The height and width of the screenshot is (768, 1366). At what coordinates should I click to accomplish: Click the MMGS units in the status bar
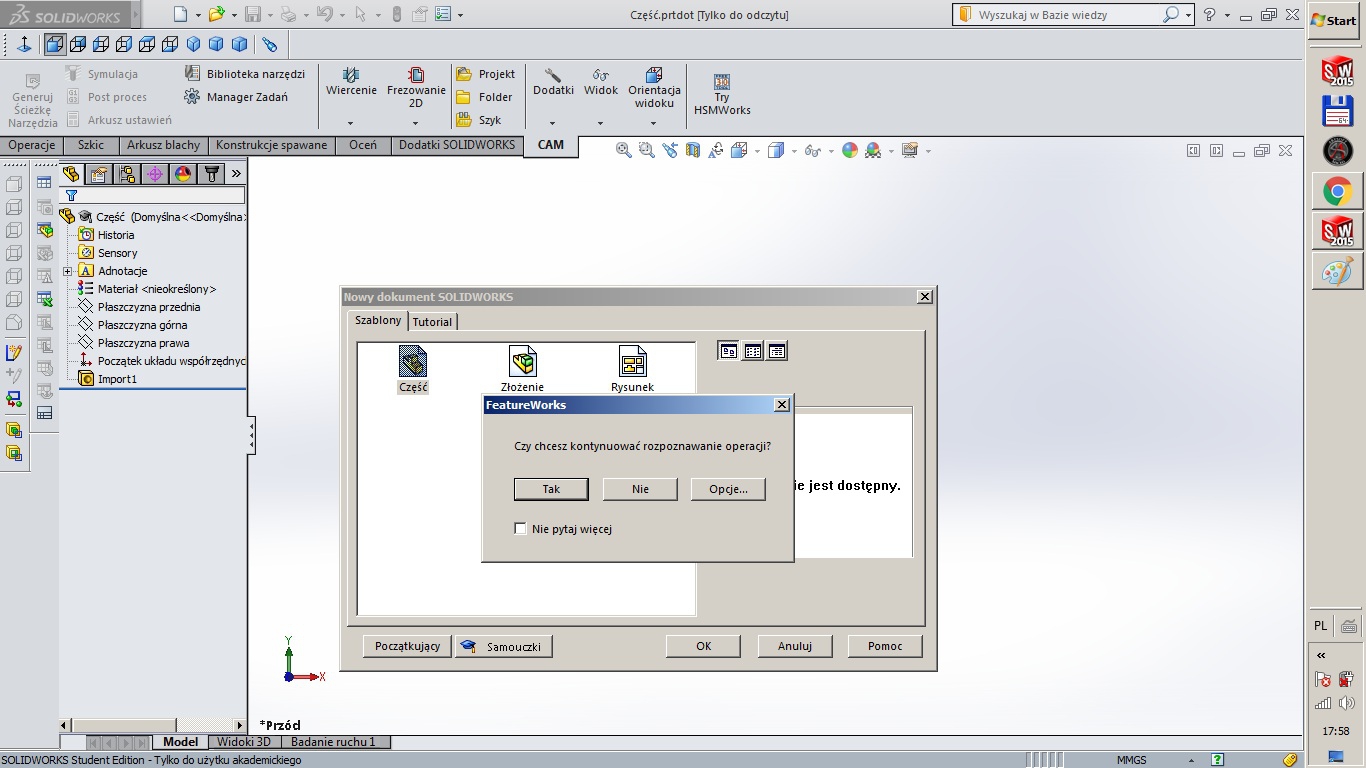point(1132,760)
